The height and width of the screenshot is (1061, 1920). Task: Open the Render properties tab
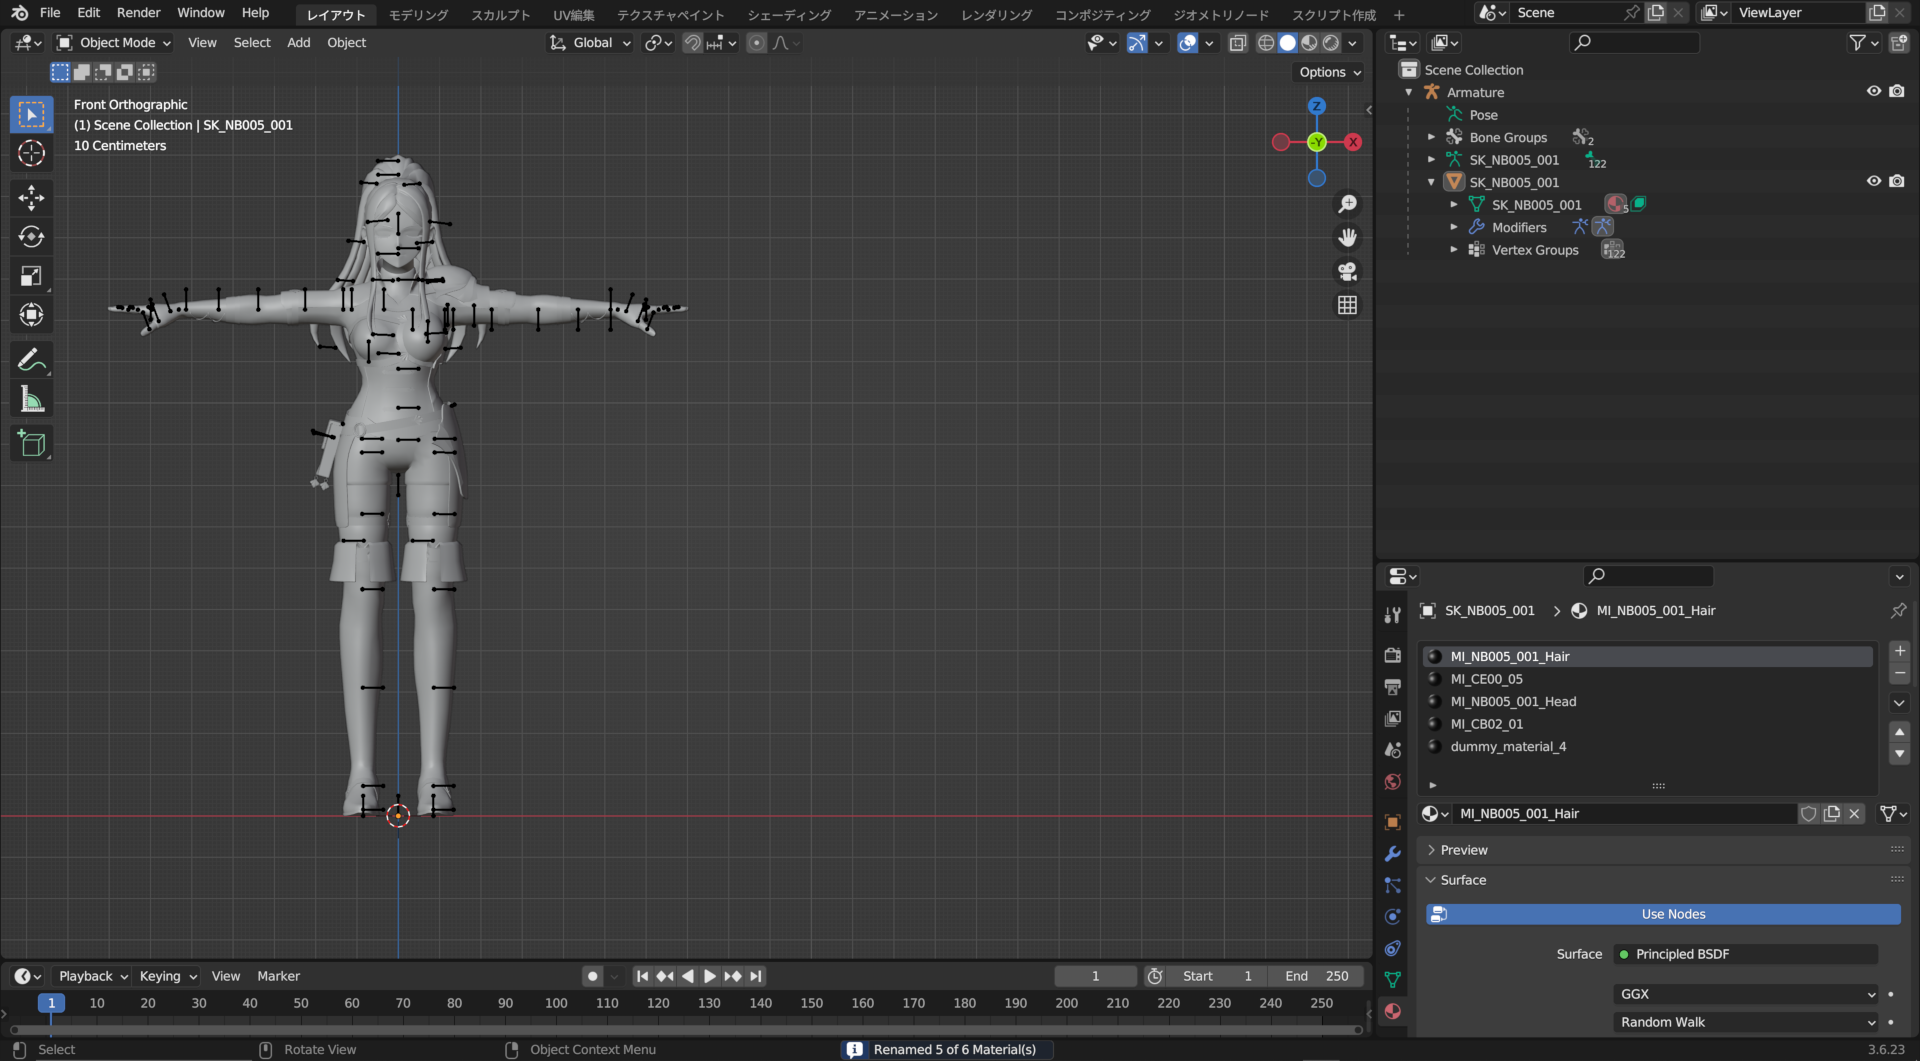point(1393,655)
